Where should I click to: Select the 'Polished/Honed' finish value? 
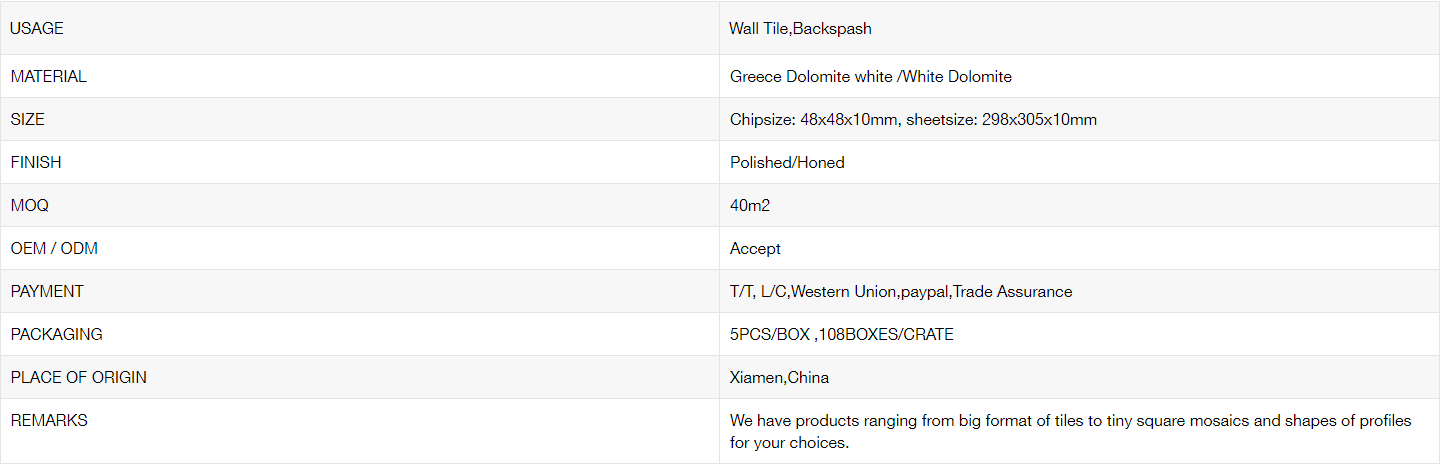[787, 162]
